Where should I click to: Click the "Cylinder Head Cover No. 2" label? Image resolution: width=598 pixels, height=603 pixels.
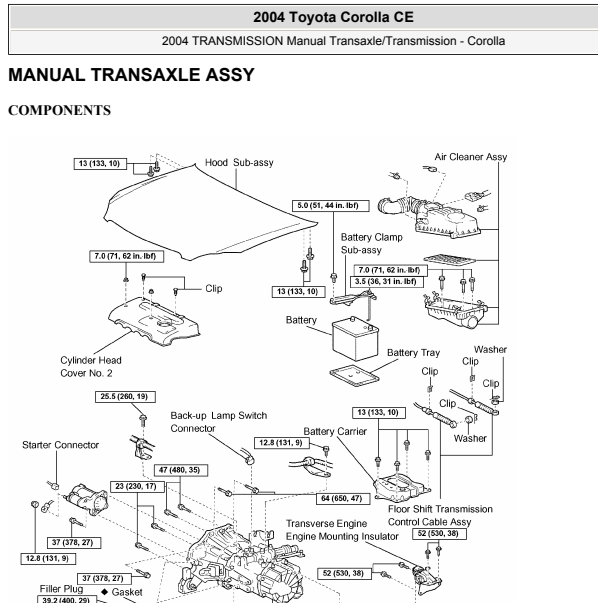[91, 366]
